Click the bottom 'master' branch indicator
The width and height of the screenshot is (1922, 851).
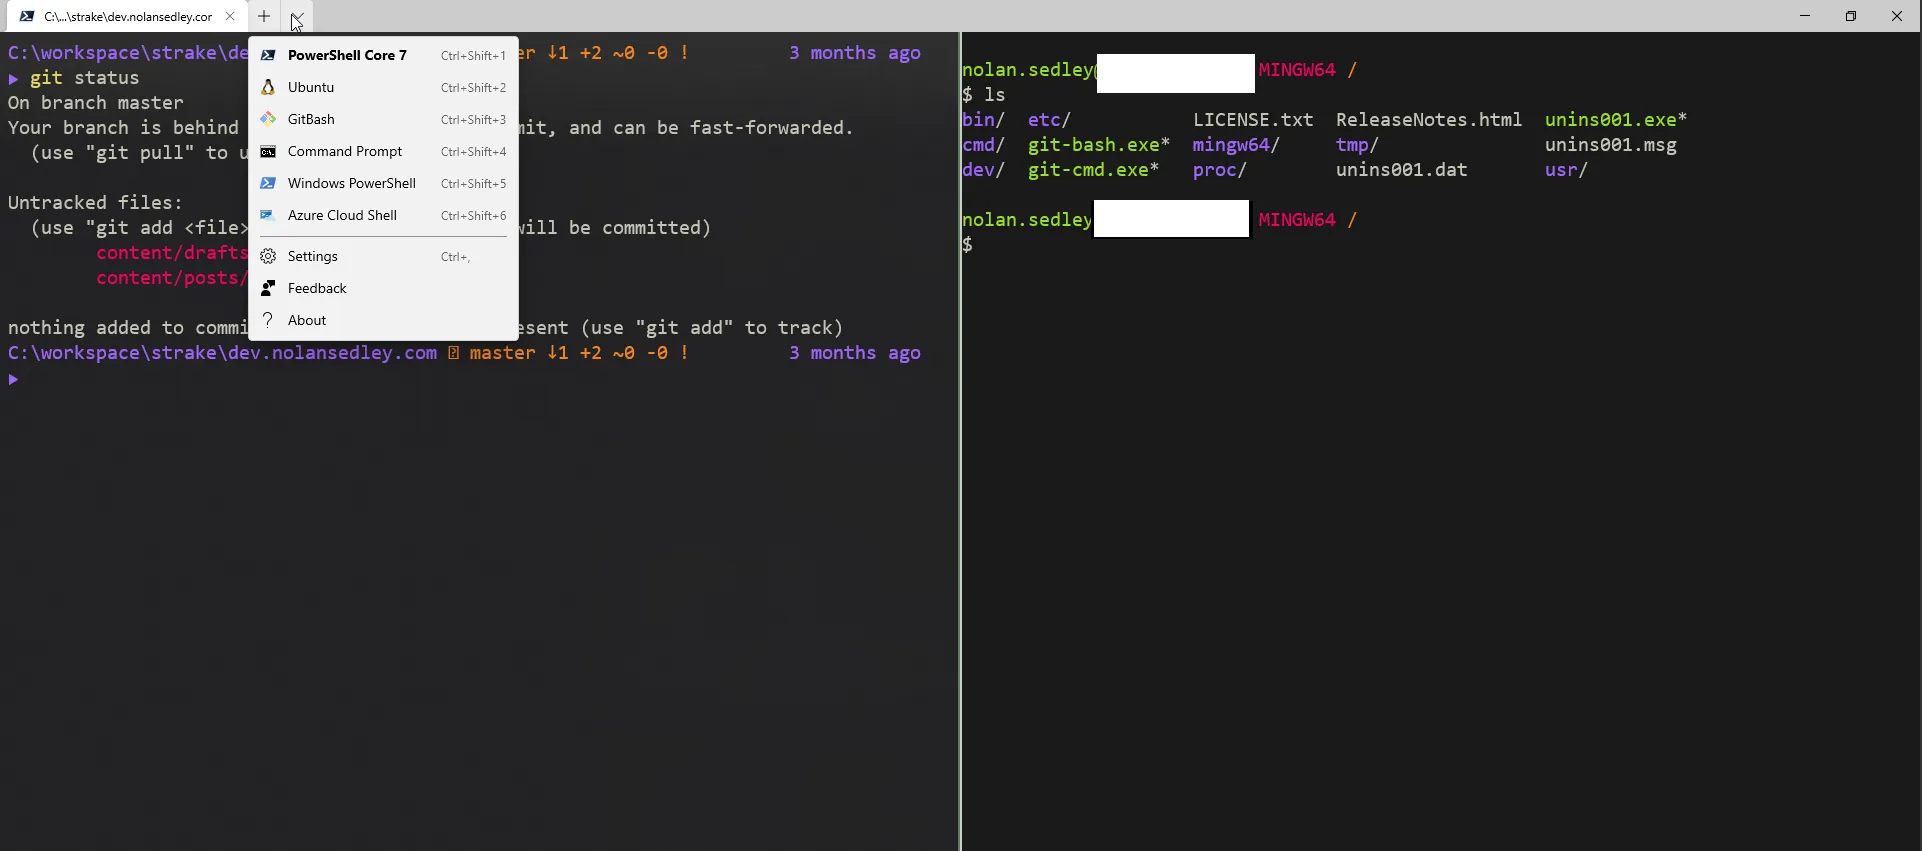503,353
